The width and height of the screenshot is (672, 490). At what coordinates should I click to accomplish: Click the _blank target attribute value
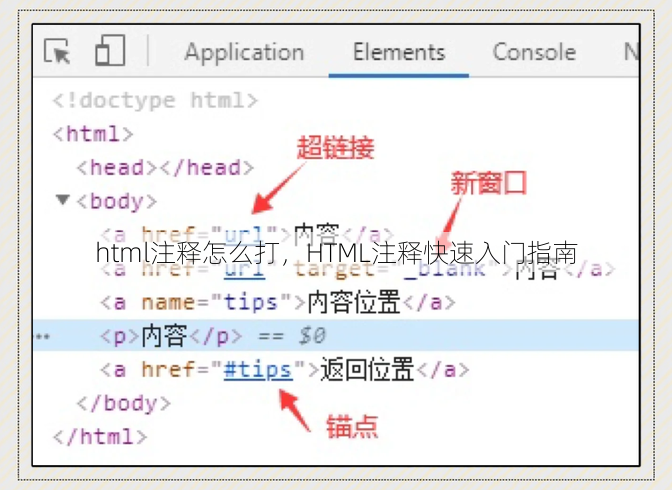444,269
